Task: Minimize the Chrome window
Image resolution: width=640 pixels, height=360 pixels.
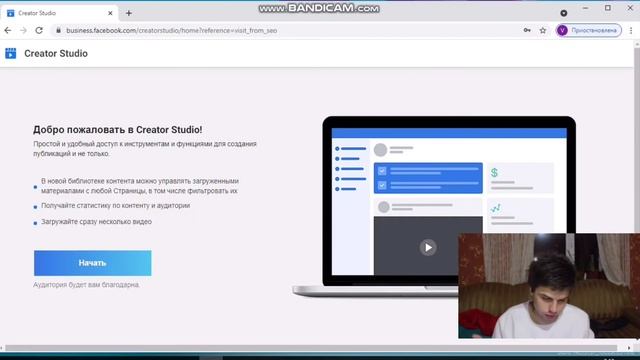Action: tap(585, 8)
